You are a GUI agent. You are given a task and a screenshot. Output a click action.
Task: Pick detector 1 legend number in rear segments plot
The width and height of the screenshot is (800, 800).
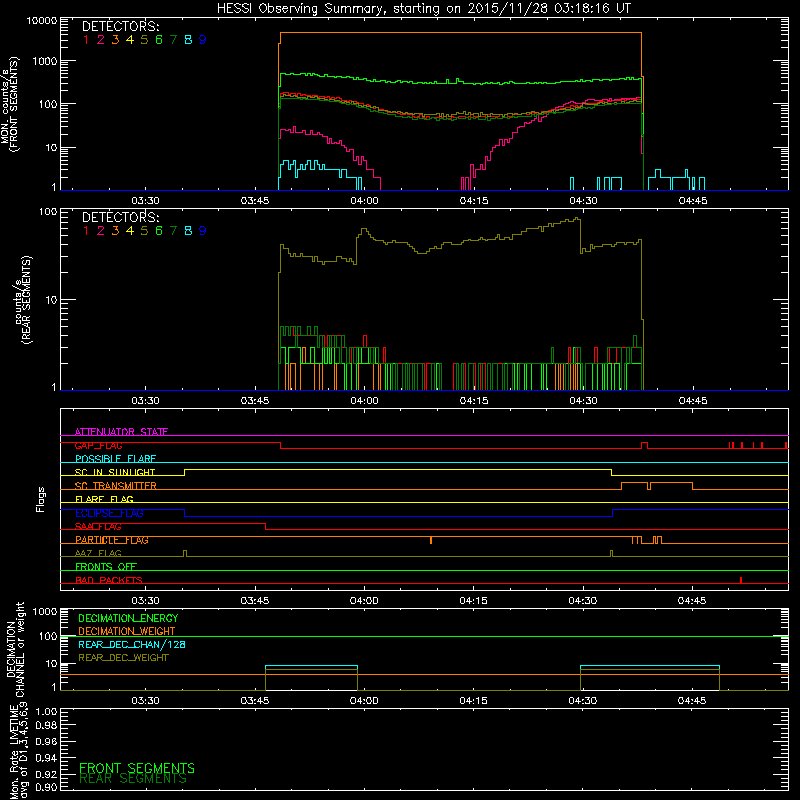[86, 231]
